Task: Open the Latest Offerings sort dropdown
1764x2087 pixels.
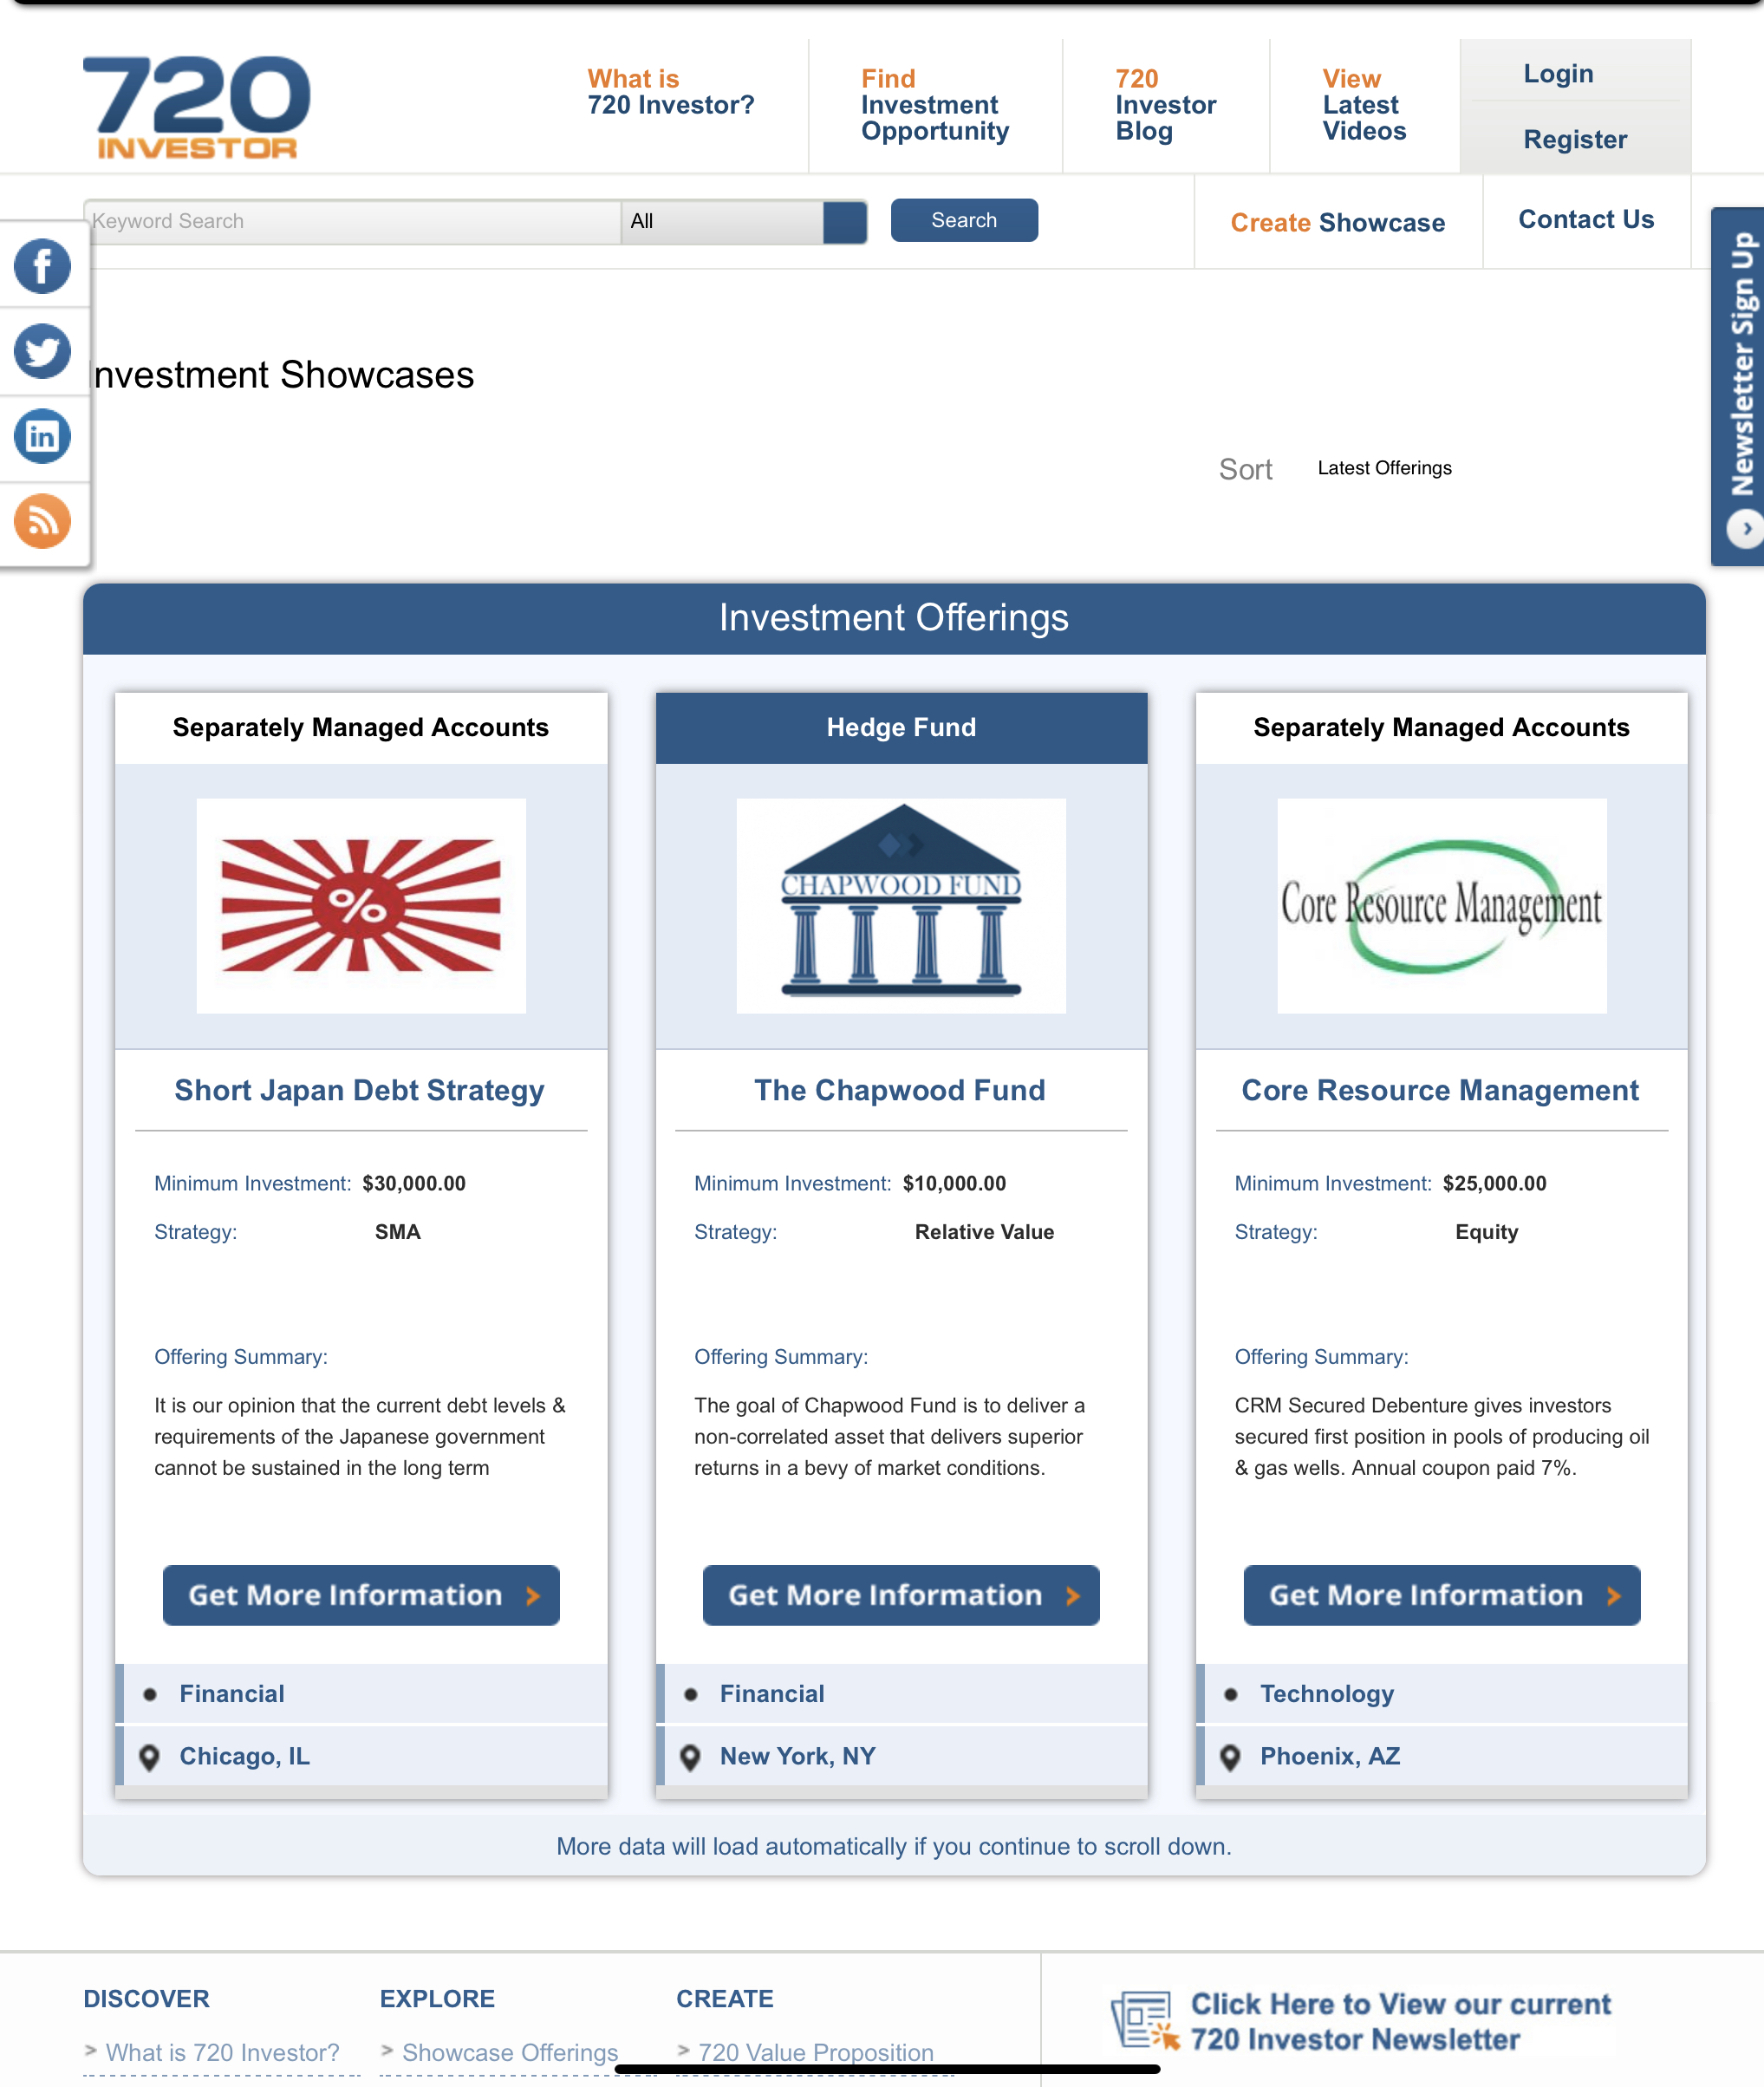Action: (1384, 468)
